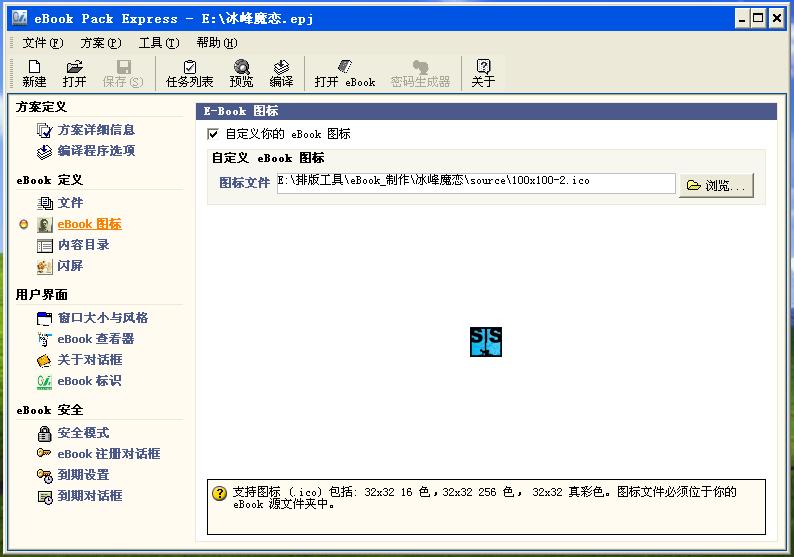Click the SIS icon preview image
This screenshot has width=794, height=557.
click(486, 342)
